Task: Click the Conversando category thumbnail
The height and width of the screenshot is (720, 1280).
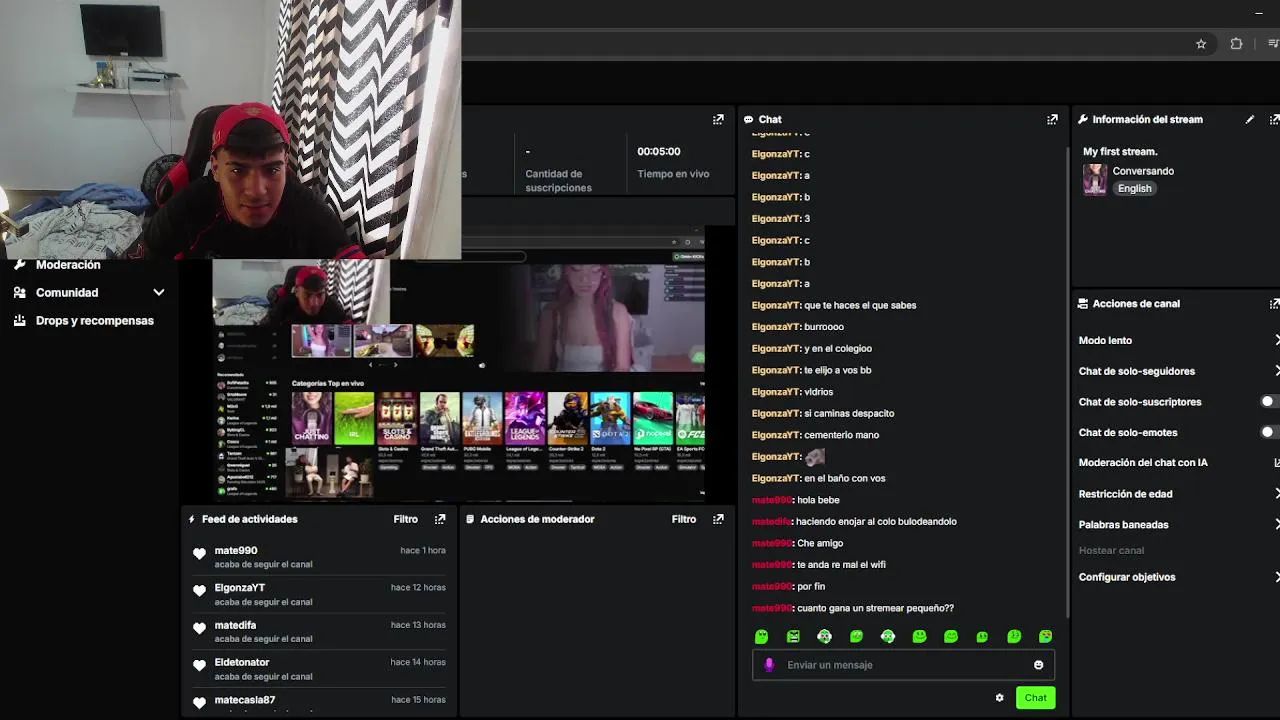Action: tap(1095, 180)
